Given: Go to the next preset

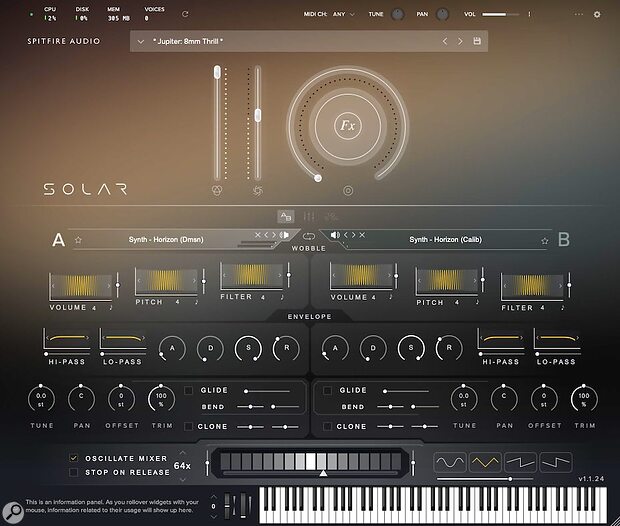Looking at the screenshot, I should pos(460,41).
